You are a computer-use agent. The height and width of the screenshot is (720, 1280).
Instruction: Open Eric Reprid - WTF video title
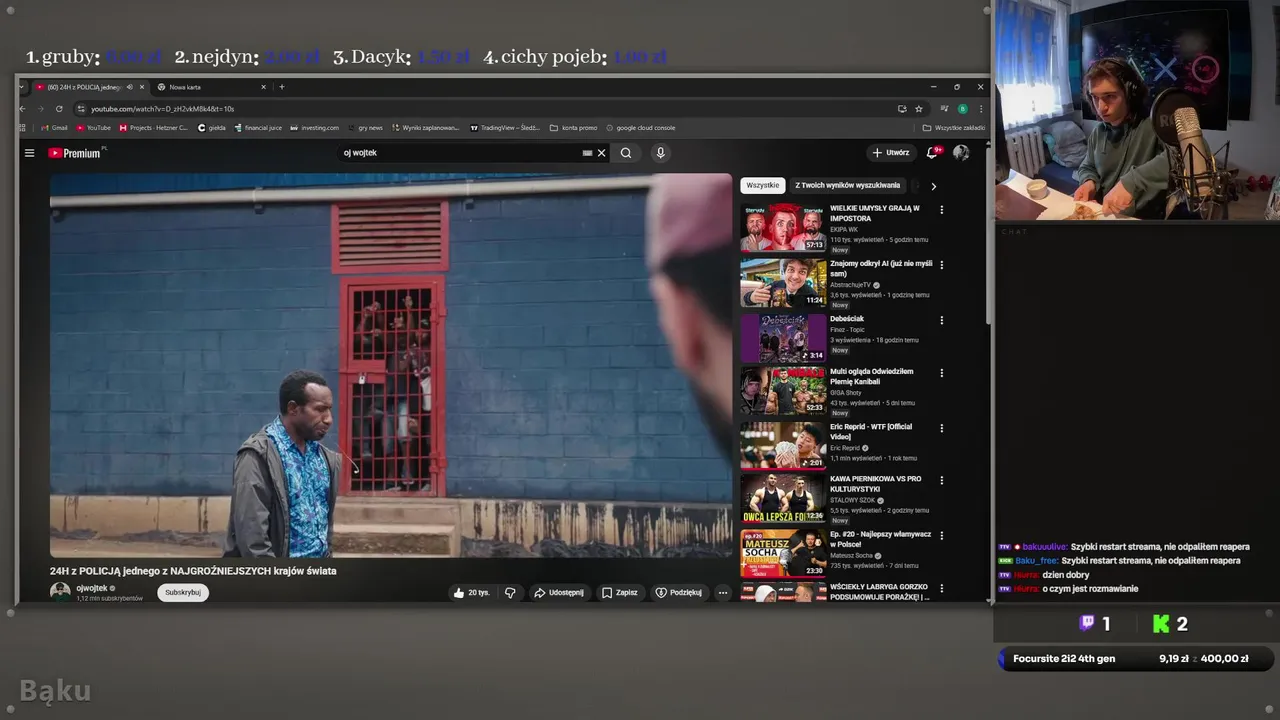coord(871,431)
